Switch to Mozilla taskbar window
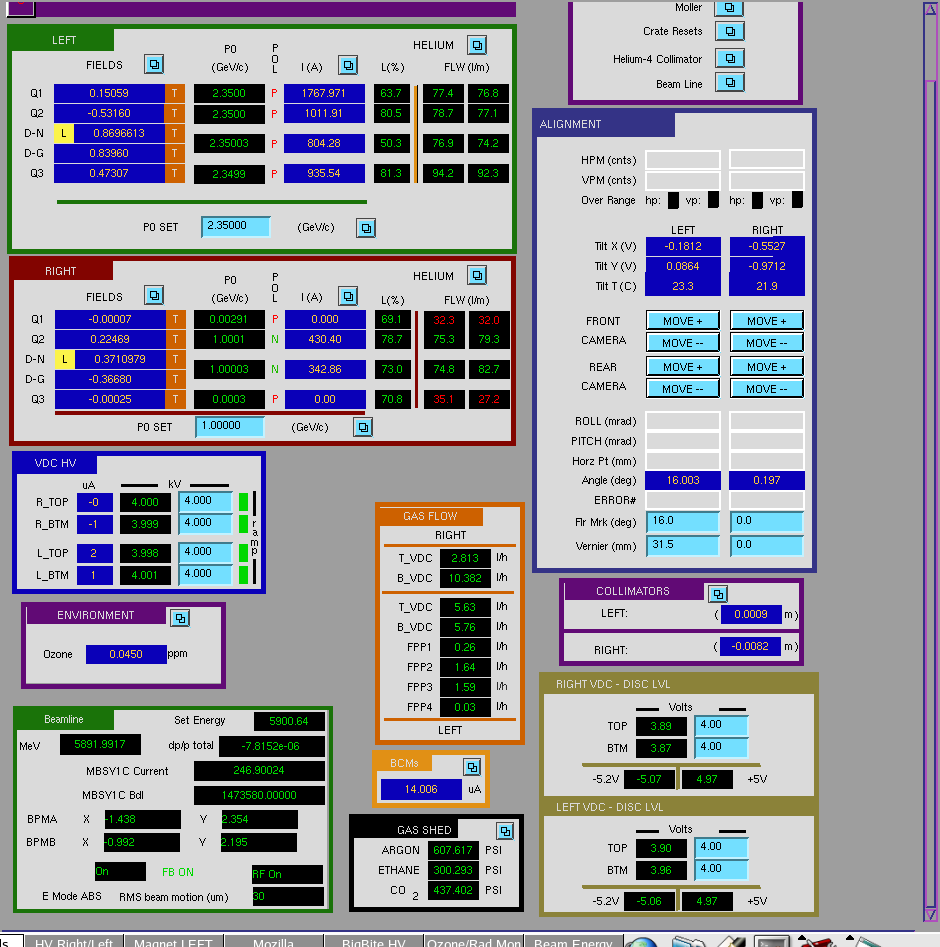Image resolution: width=940 pixels, height=947 pixels. 274,941
